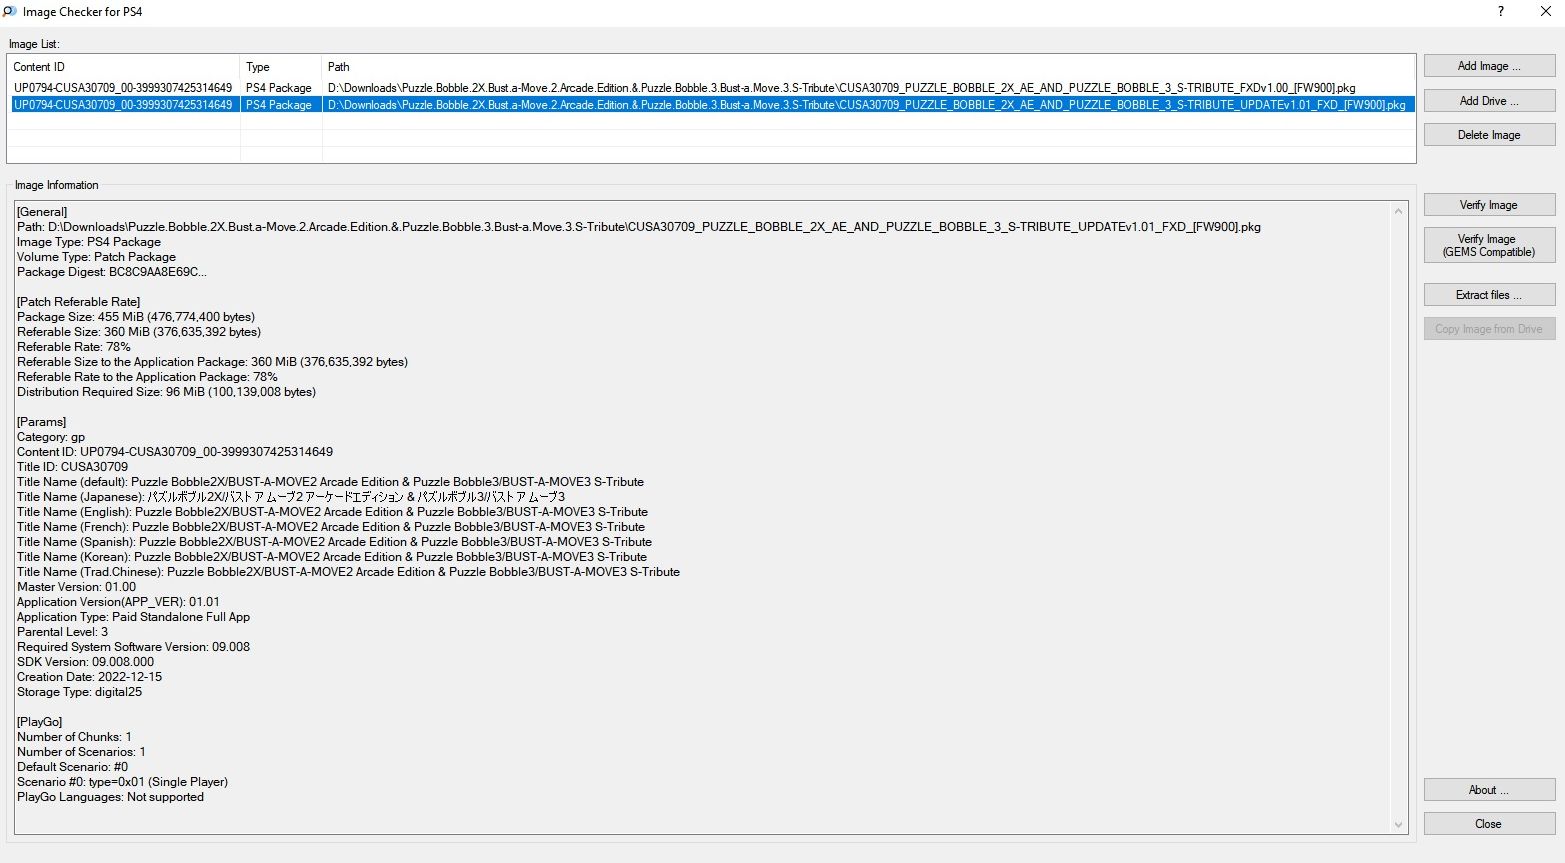The height and width of the screenshot is (863, 1565).
Task: Click the Close button at bottom right
Action: tap(1489, 824)
